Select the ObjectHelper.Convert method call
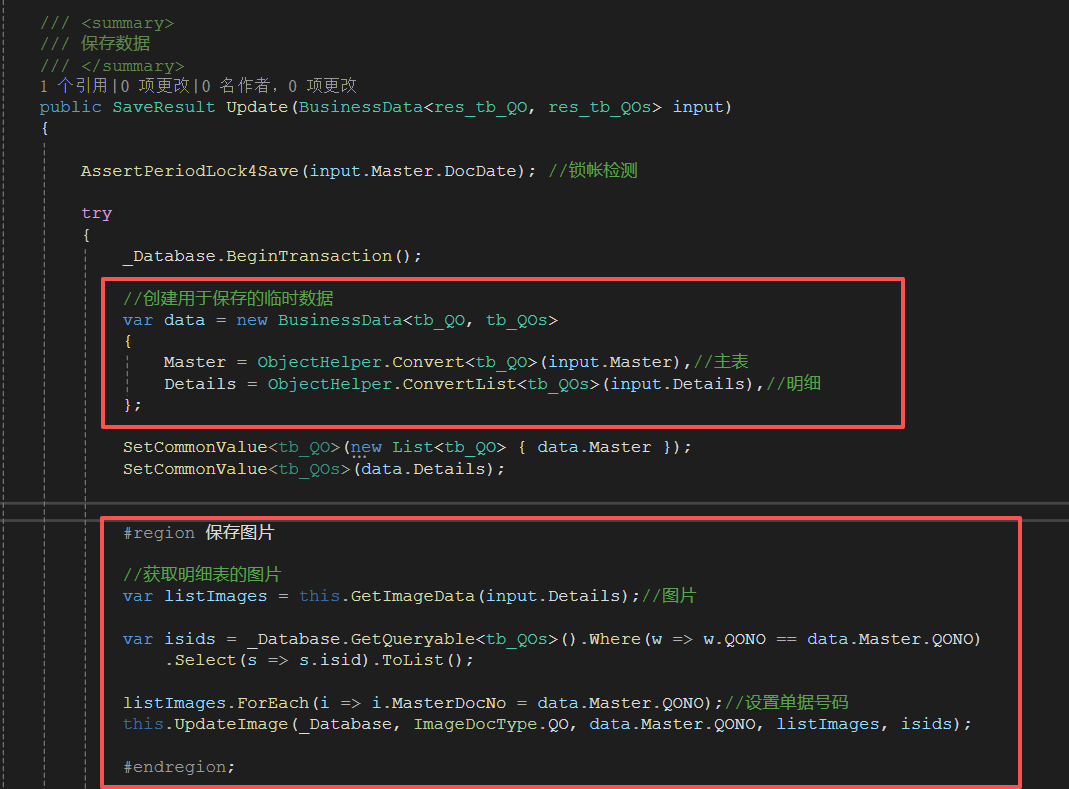 355,361
